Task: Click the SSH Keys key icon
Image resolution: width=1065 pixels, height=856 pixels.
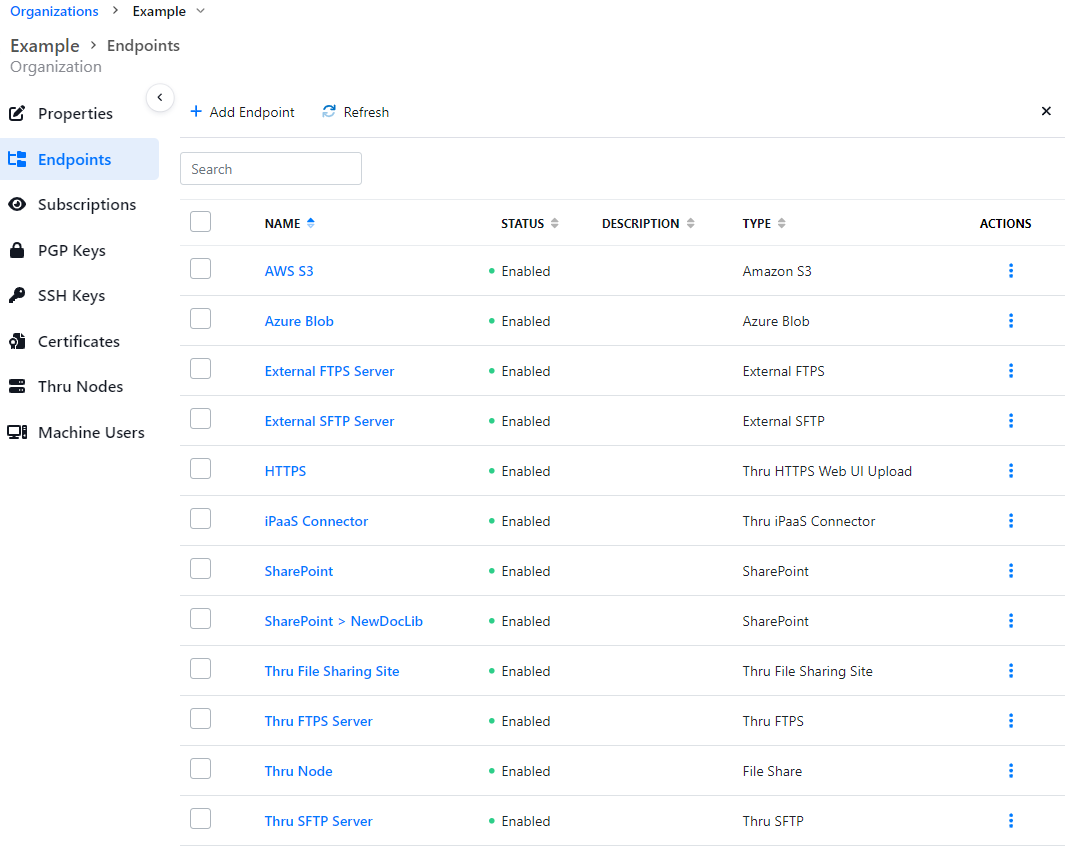Action: pos(17,296)
